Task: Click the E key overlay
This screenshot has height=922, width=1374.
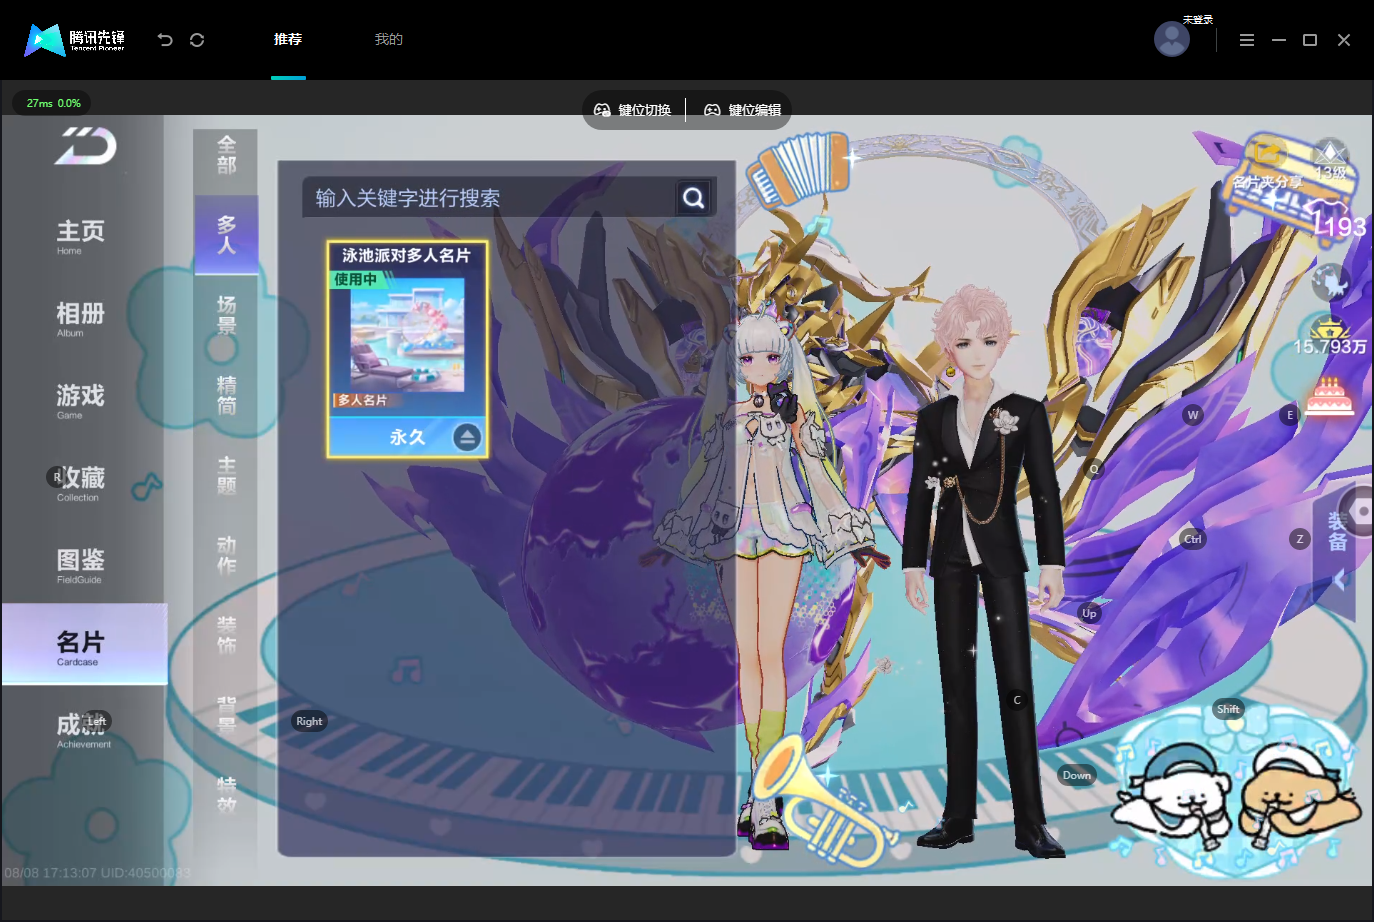Action: click(1290, 415)
